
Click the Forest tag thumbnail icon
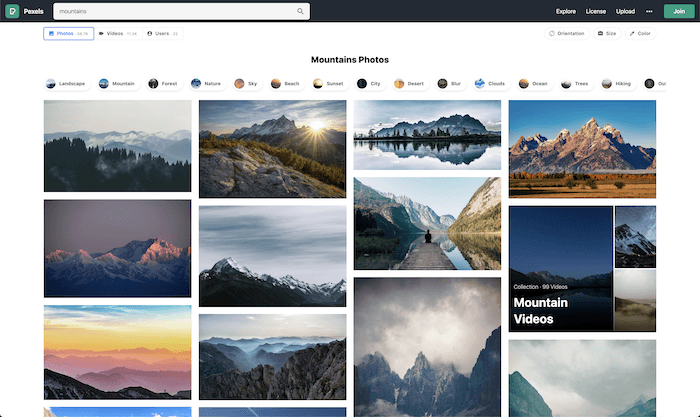tap(153, 83)
